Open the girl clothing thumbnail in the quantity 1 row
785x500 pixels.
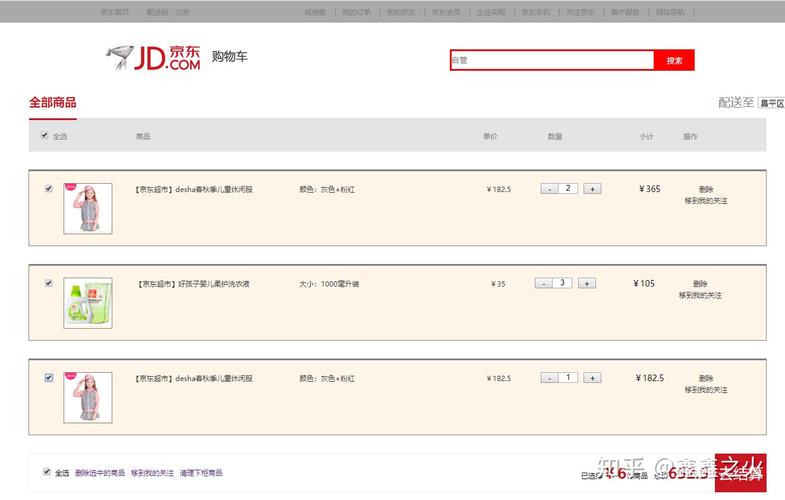tap(88, 397)
